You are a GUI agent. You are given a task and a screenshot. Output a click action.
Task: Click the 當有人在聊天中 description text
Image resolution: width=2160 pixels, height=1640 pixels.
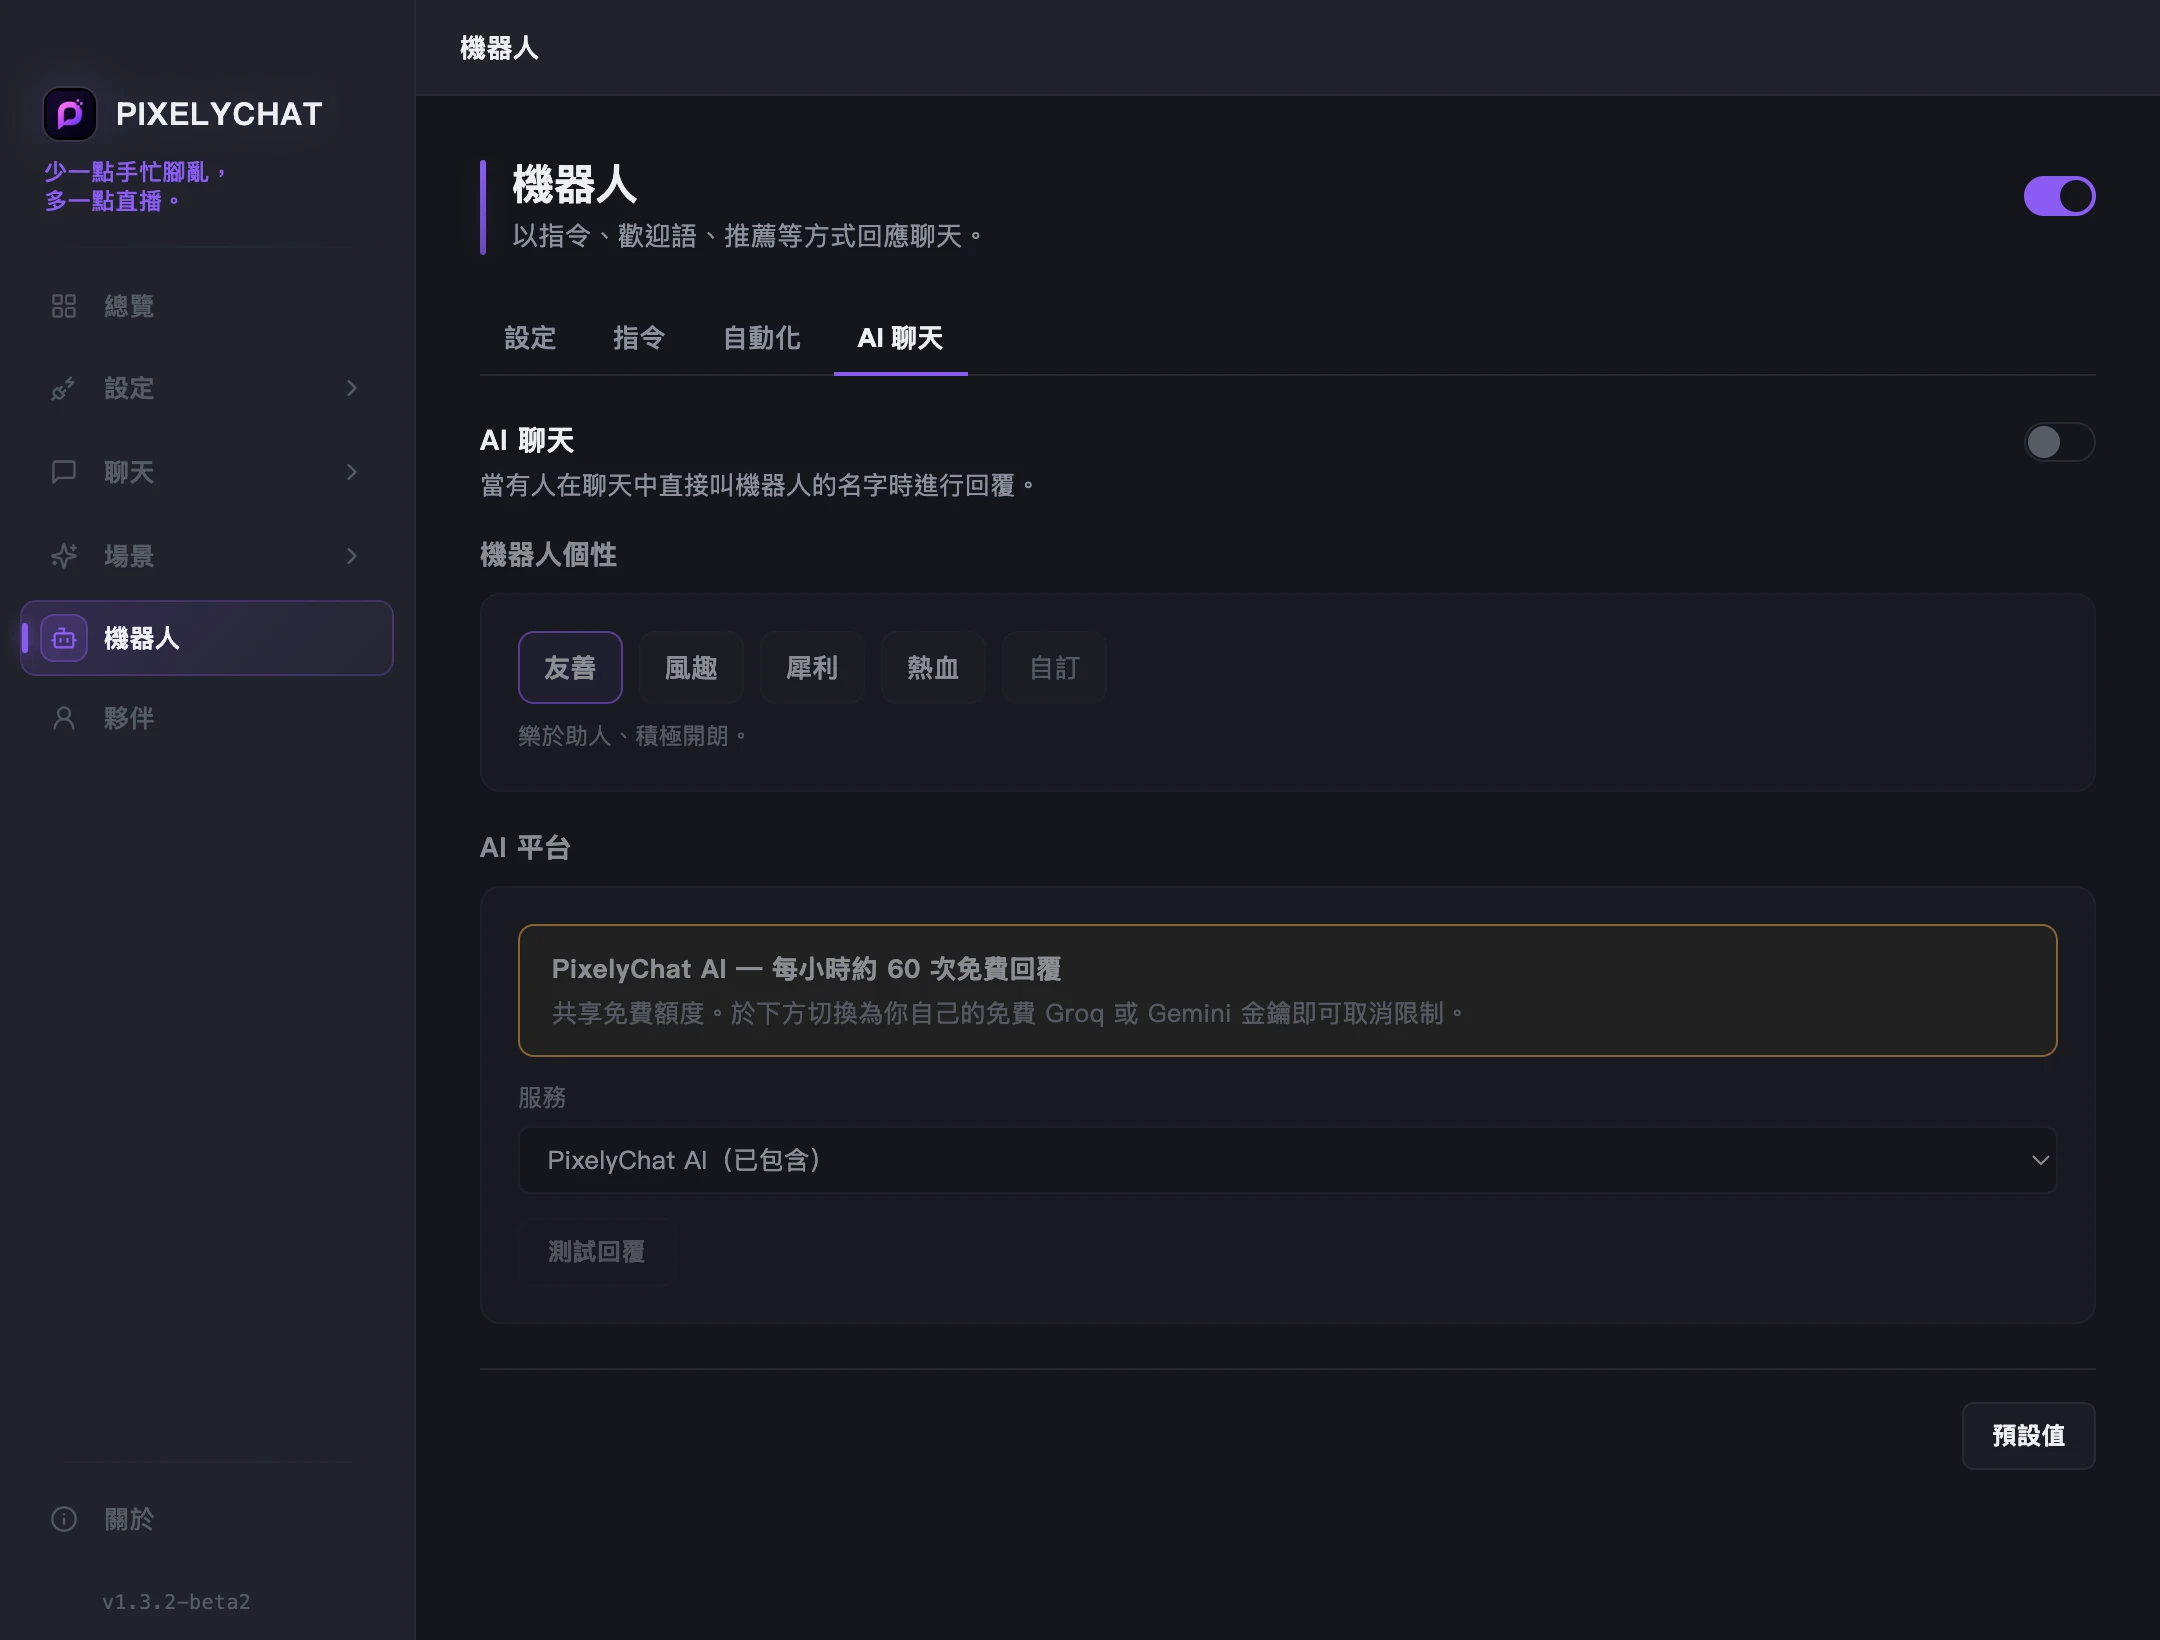(x=757, y=486)
